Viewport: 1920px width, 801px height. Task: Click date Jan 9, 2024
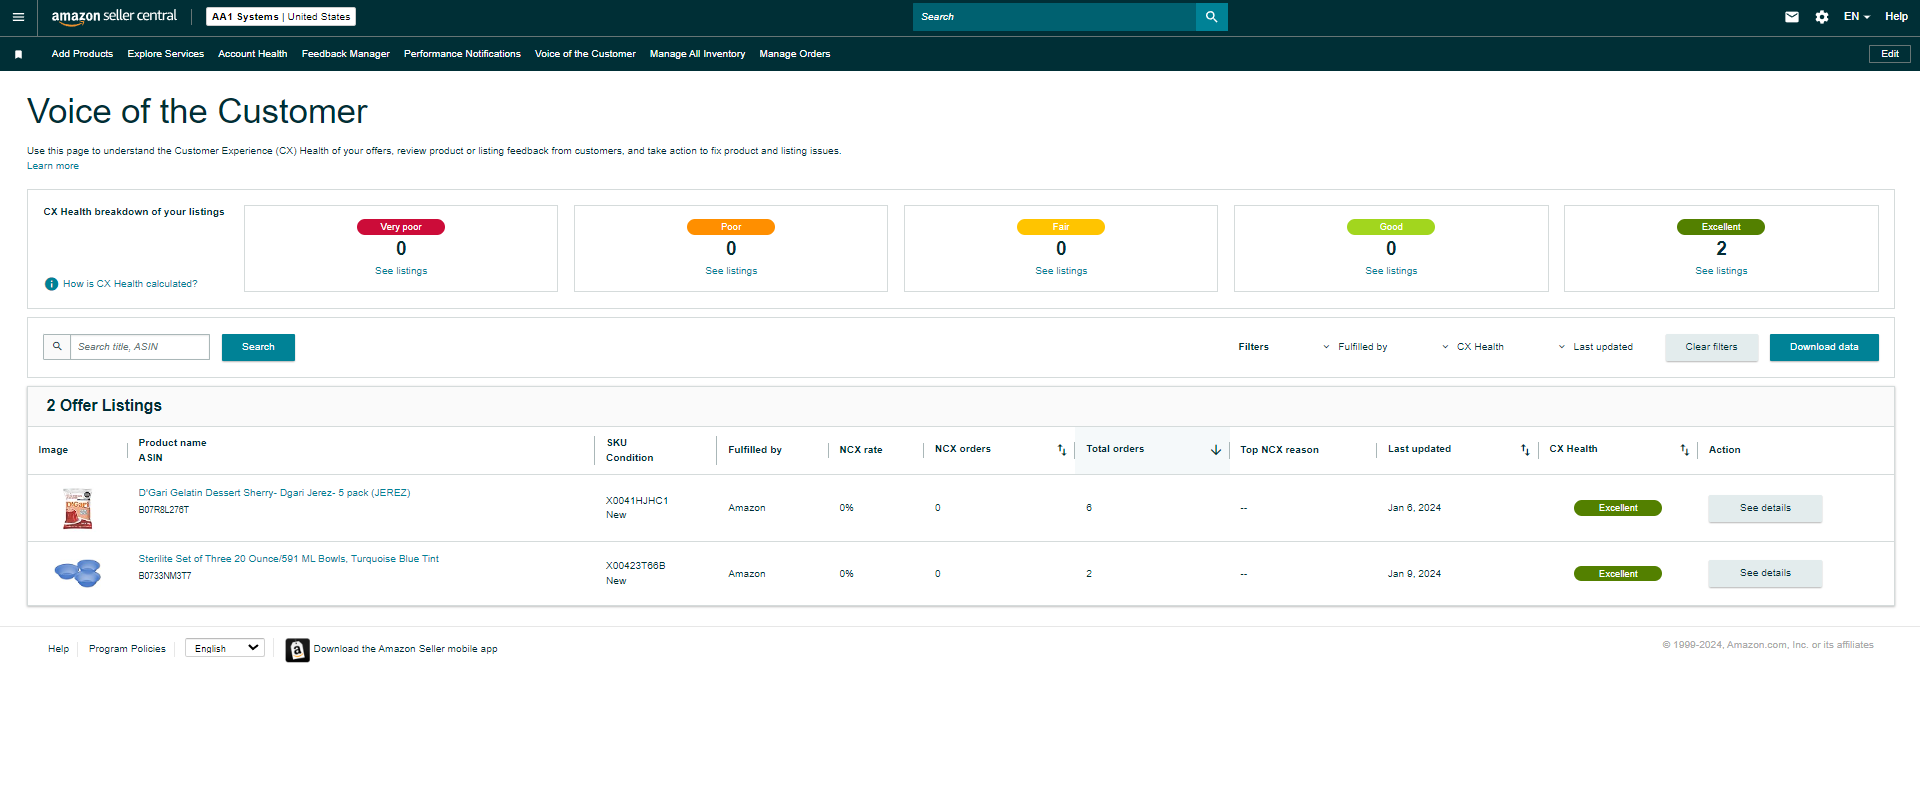1414,574
